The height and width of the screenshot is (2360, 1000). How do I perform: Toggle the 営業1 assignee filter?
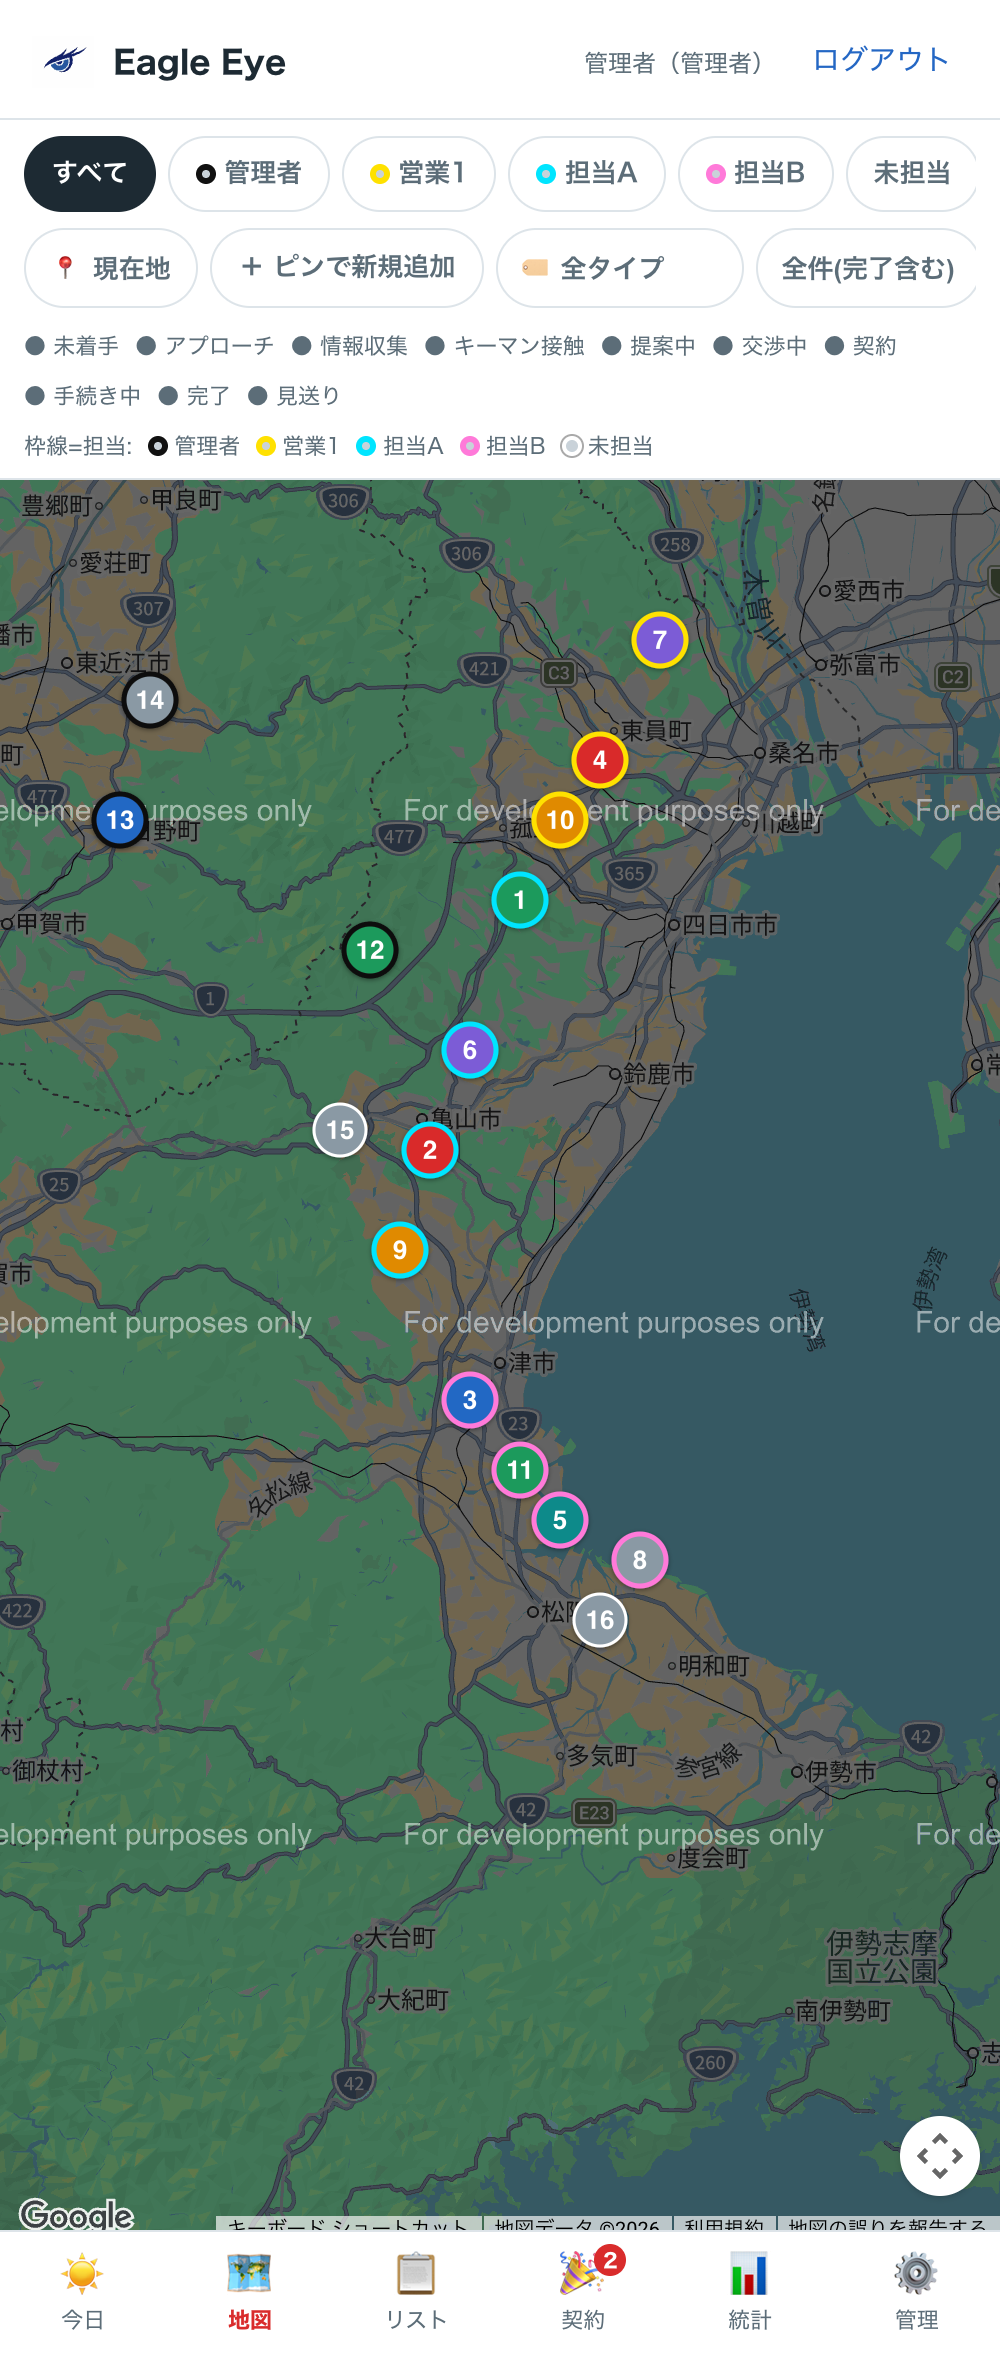tap(419, 174)
